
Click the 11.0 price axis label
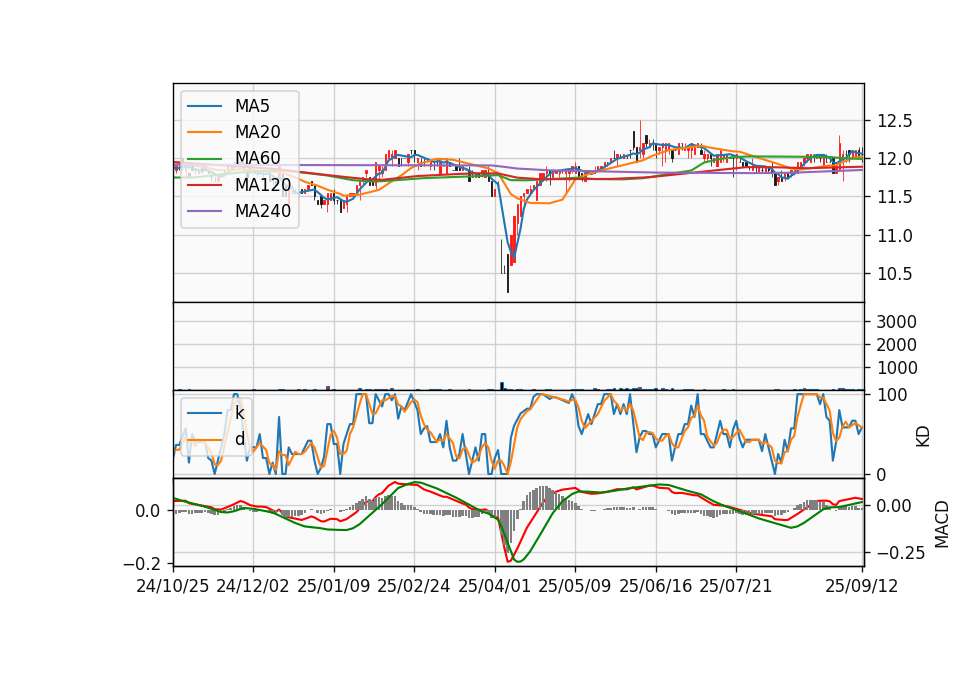click(894, 236)
